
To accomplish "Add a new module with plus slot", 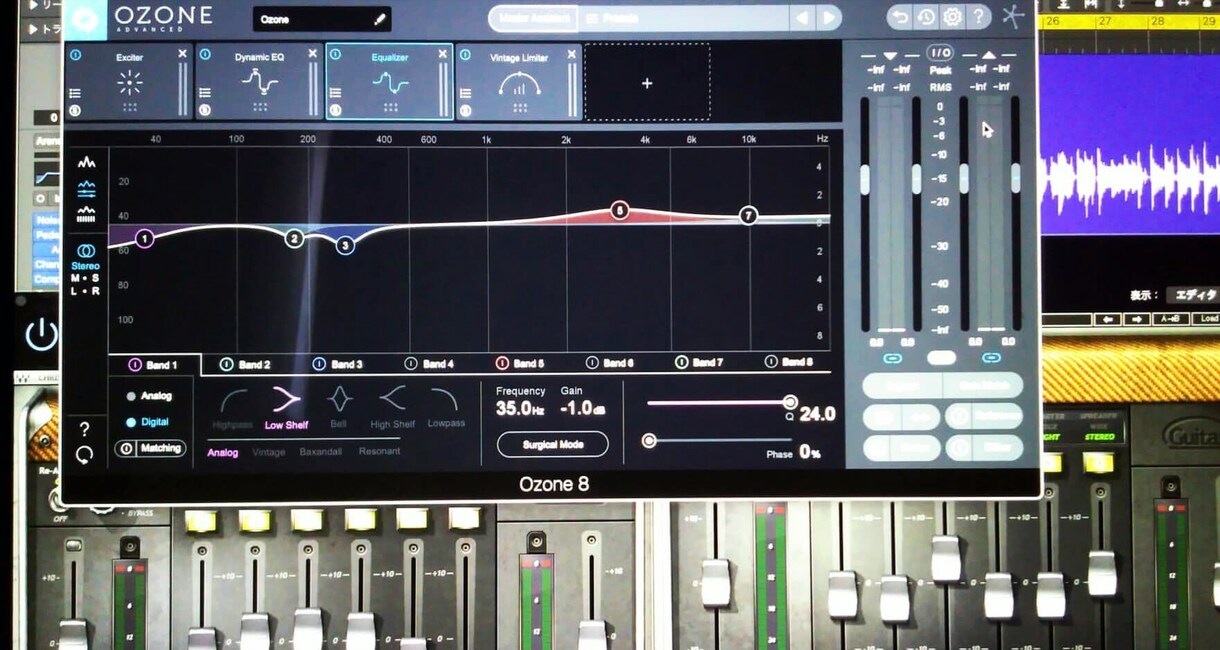I will 647,83.
